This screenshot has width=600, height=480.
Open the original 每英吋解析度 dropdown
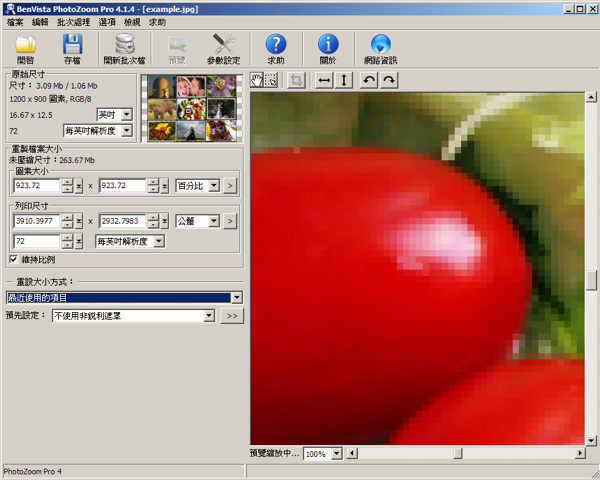tap(127, 131)
